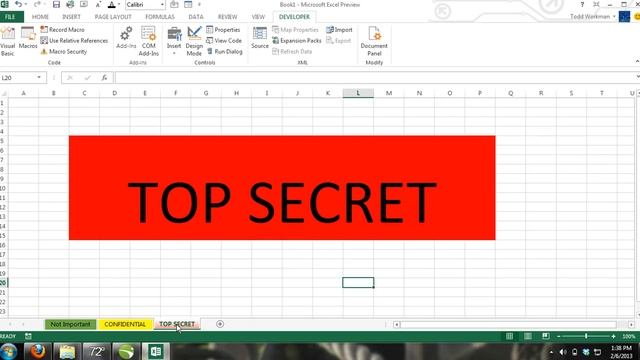Open the XML Source pane

[x=260, y=38]
